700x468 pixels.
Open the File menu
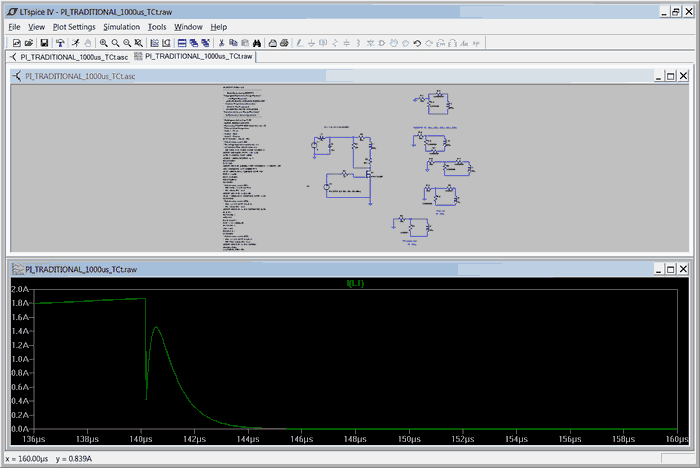[x=14, y=27]
